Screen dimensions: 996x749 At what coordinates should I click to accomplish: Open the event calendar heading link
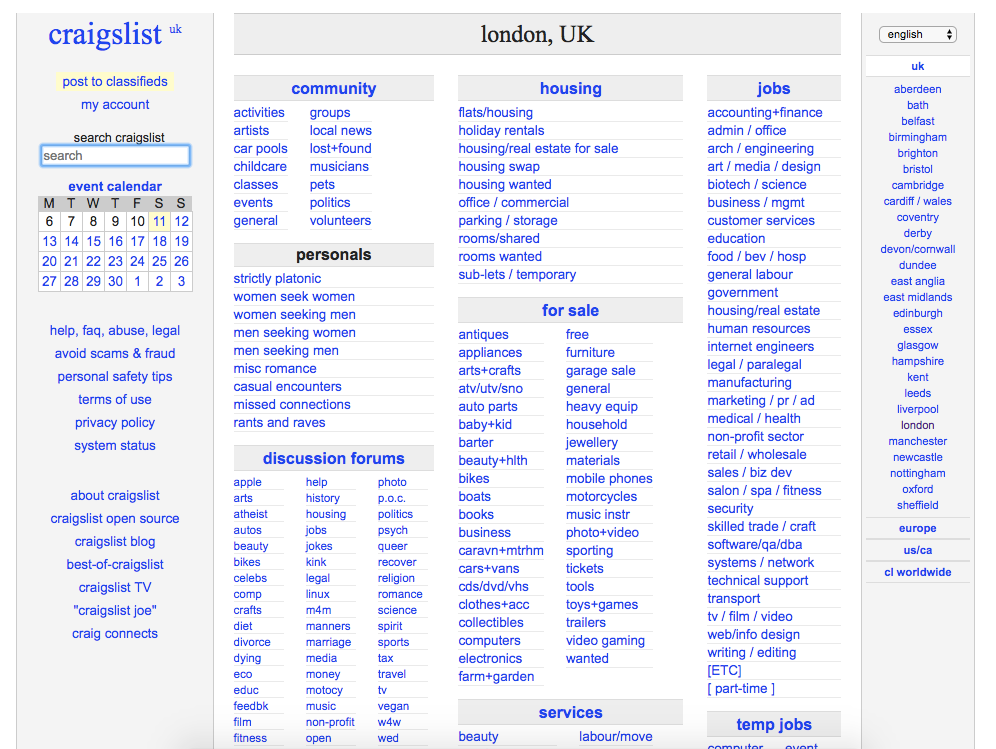[115, 186]
